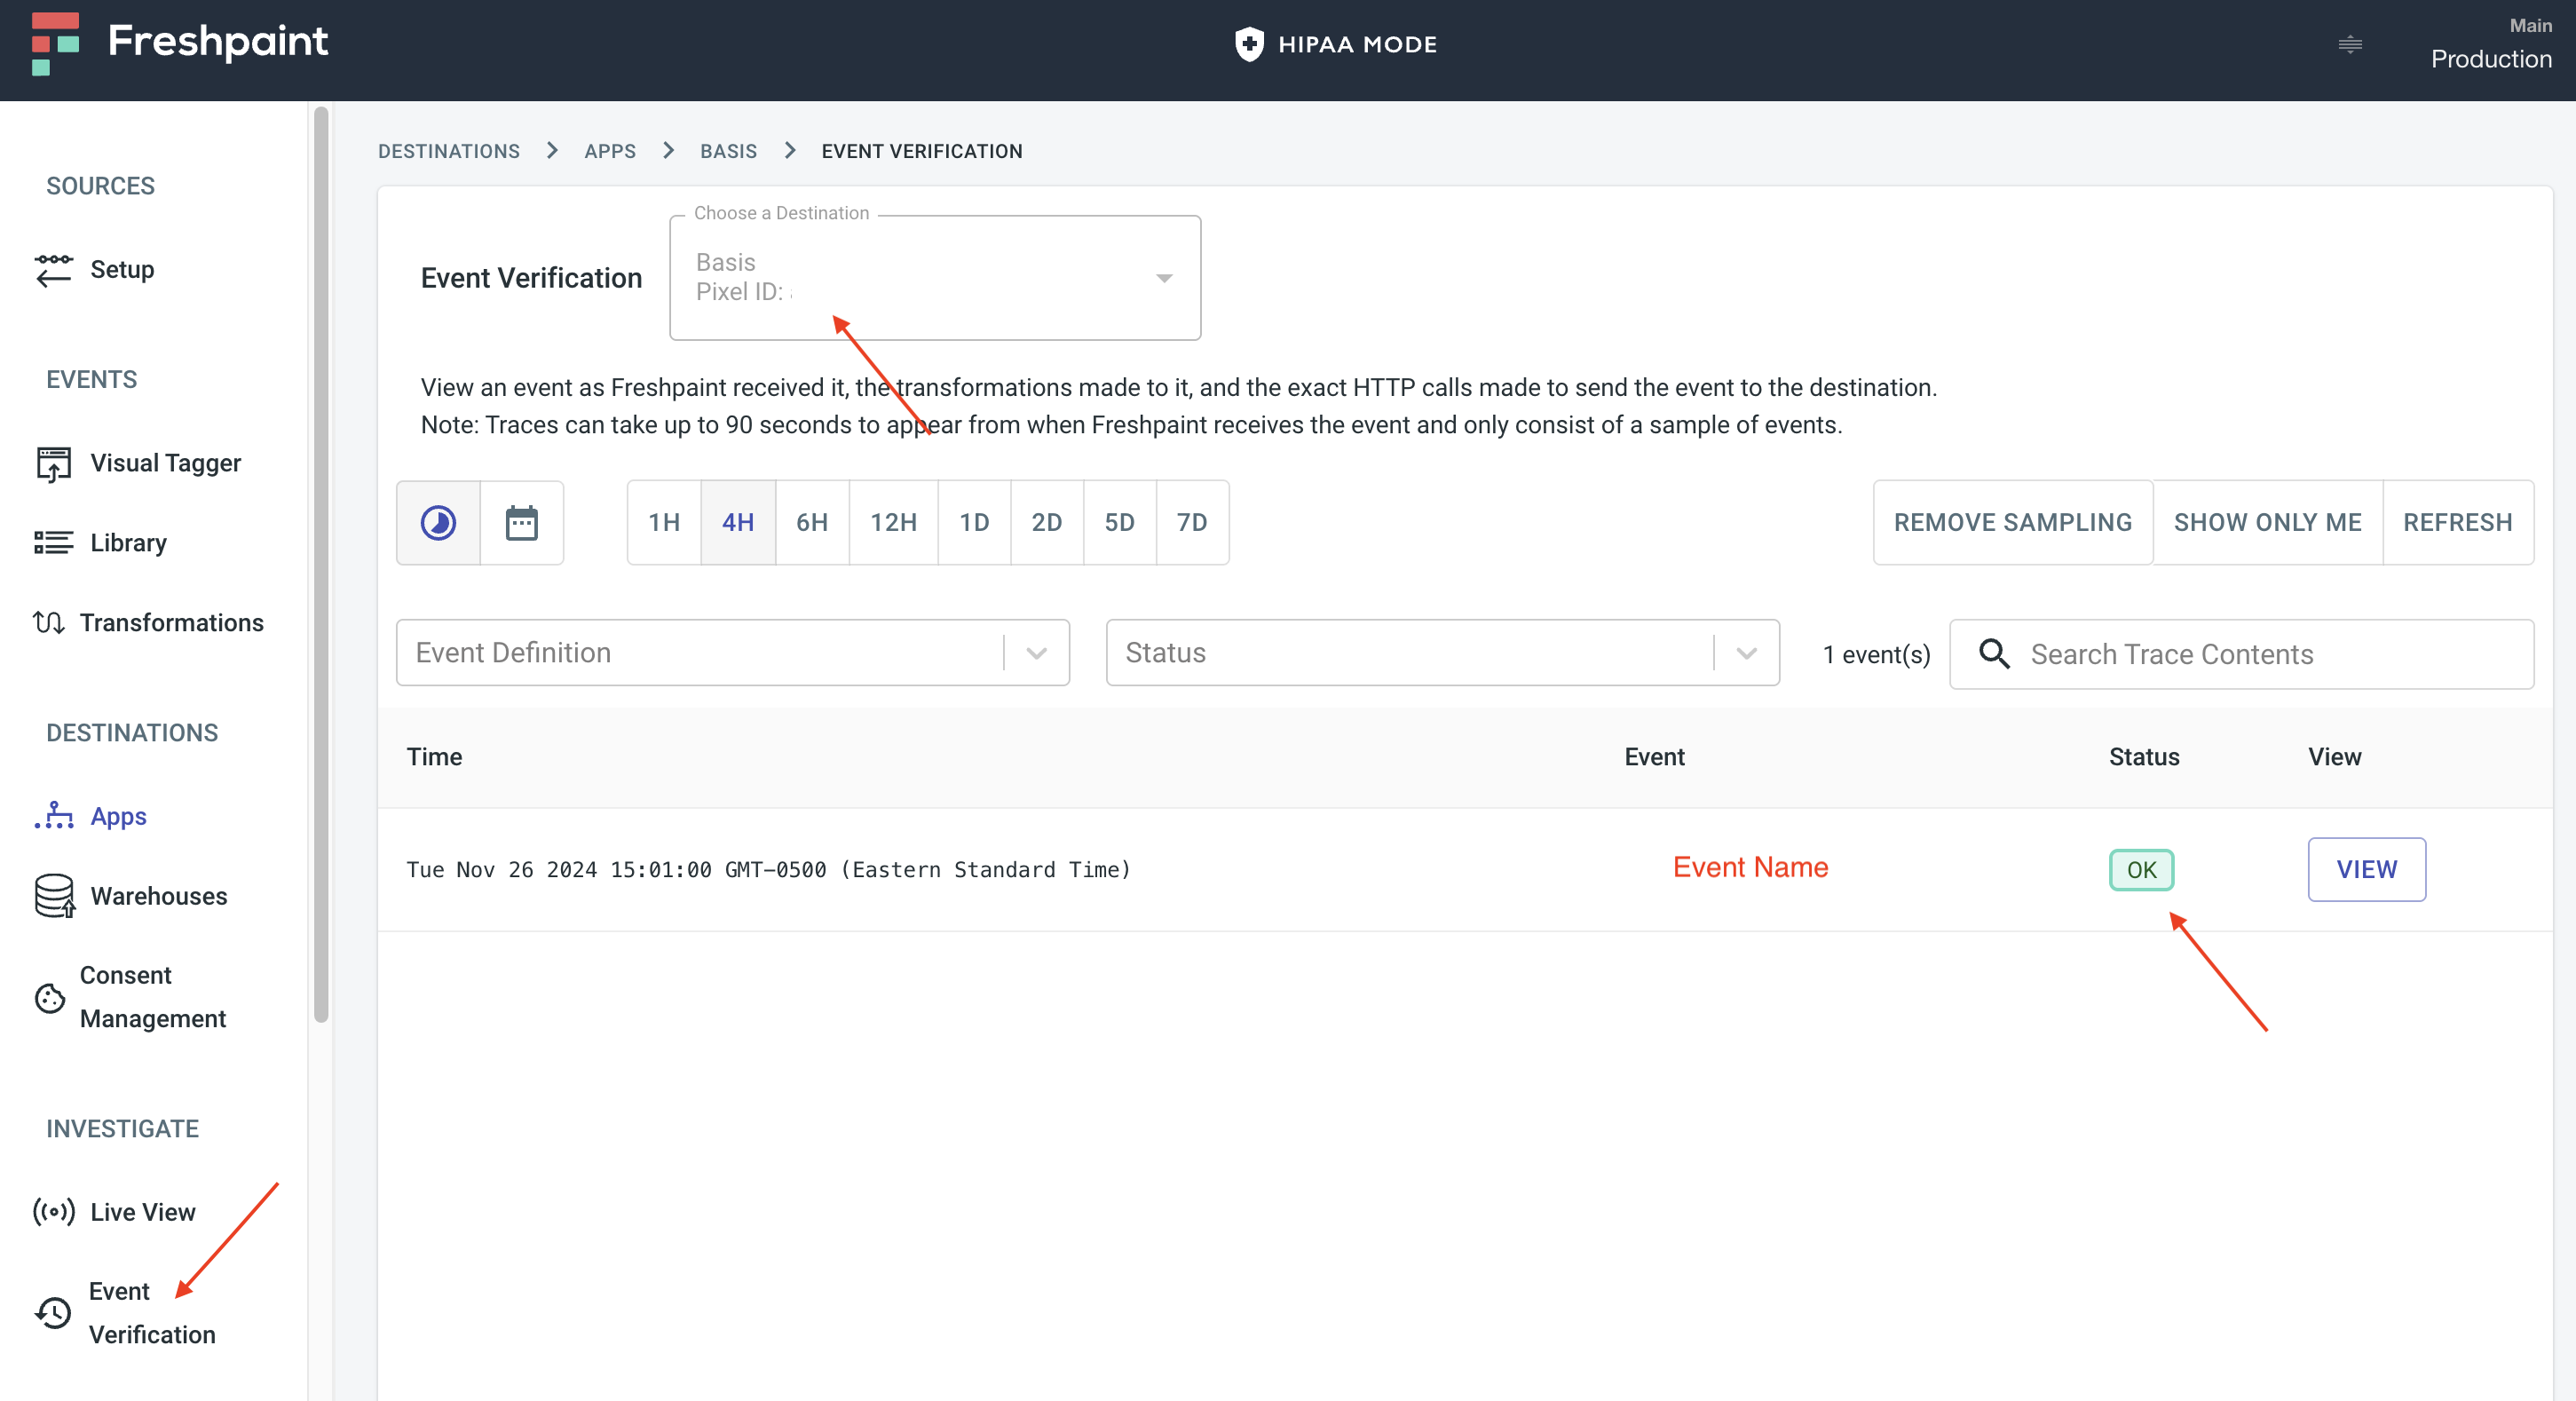This screenshot has width=2576, height=1401.
Task: Select the relative time clock icon
Action: click(x=438, y=523)
